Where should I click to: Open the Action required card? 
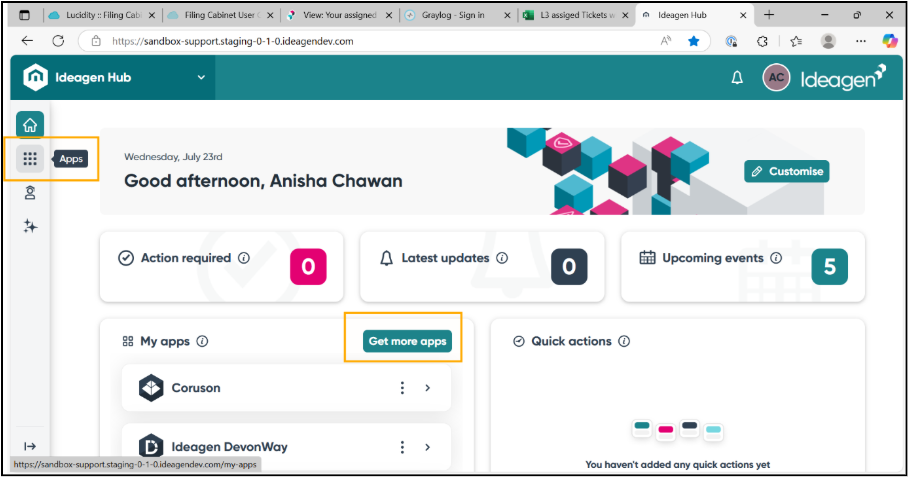(x=221, y=267)
